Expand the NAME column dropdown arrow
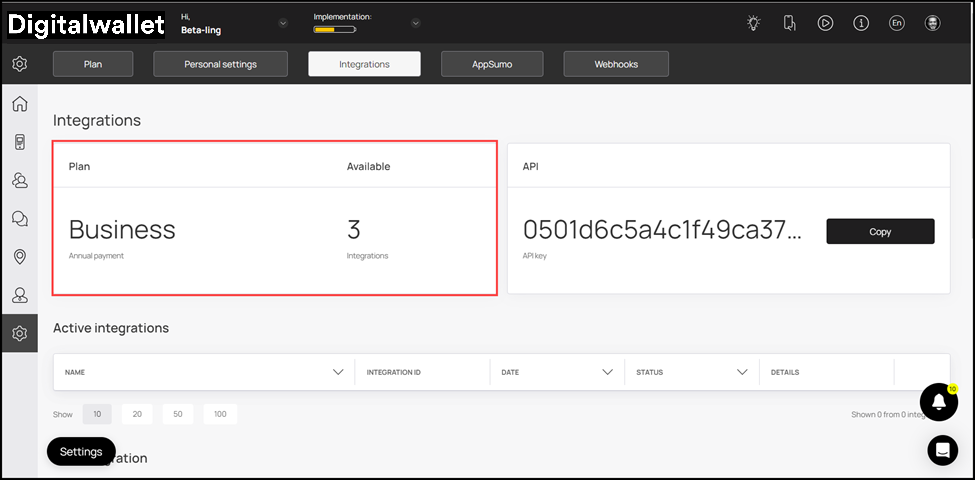The height and width of the screenshot is (480, 975). (x=338, y=372)
